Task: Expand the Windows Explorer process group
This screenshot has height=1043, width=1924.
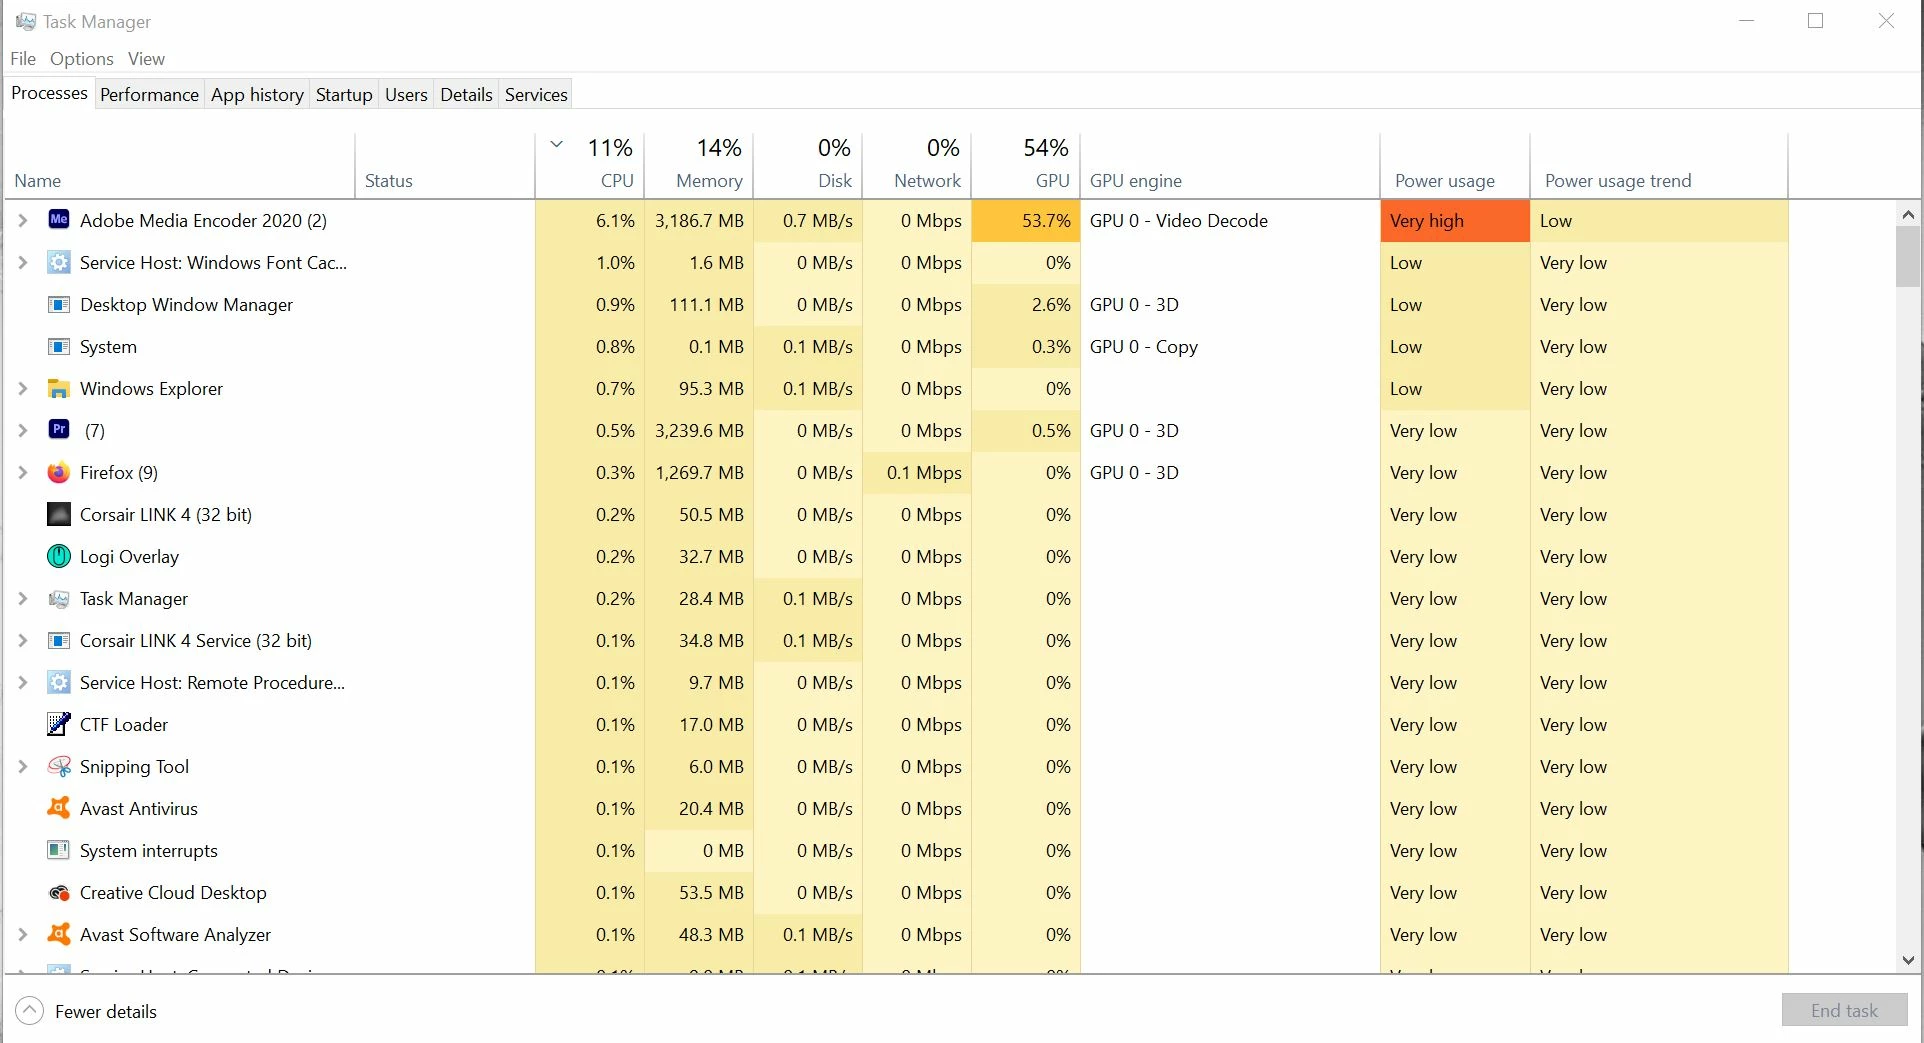Action: coord(23,388)
